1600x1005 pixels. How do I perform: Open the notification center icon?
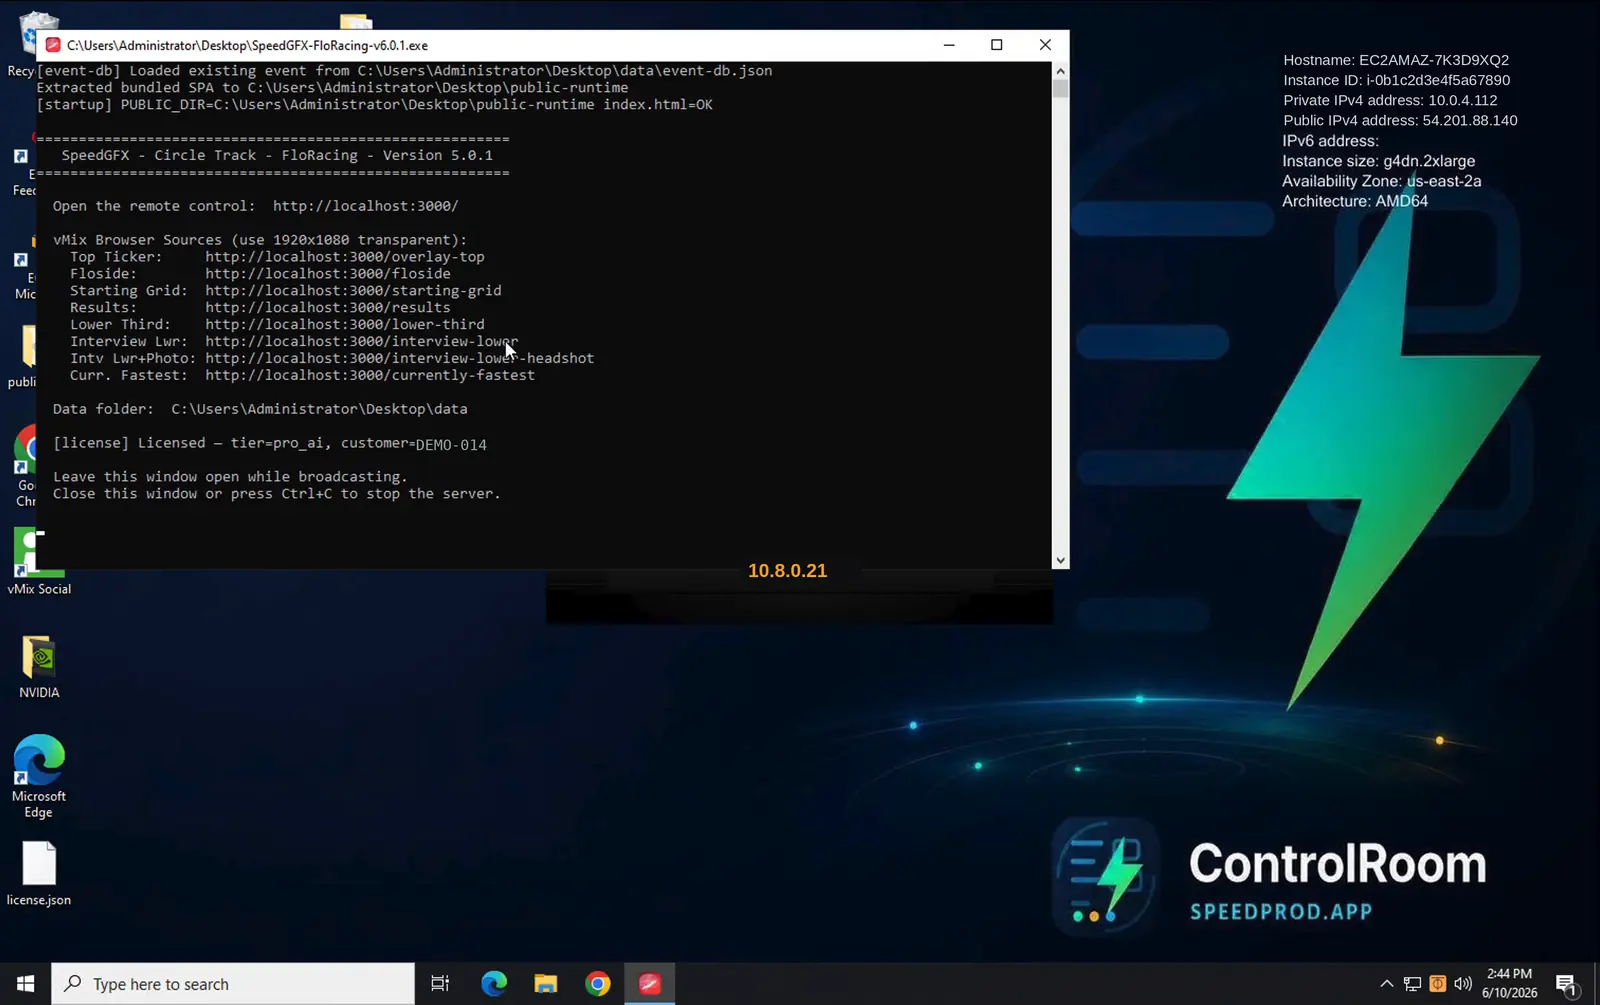pyautogui.click(x=1567, y=984)
